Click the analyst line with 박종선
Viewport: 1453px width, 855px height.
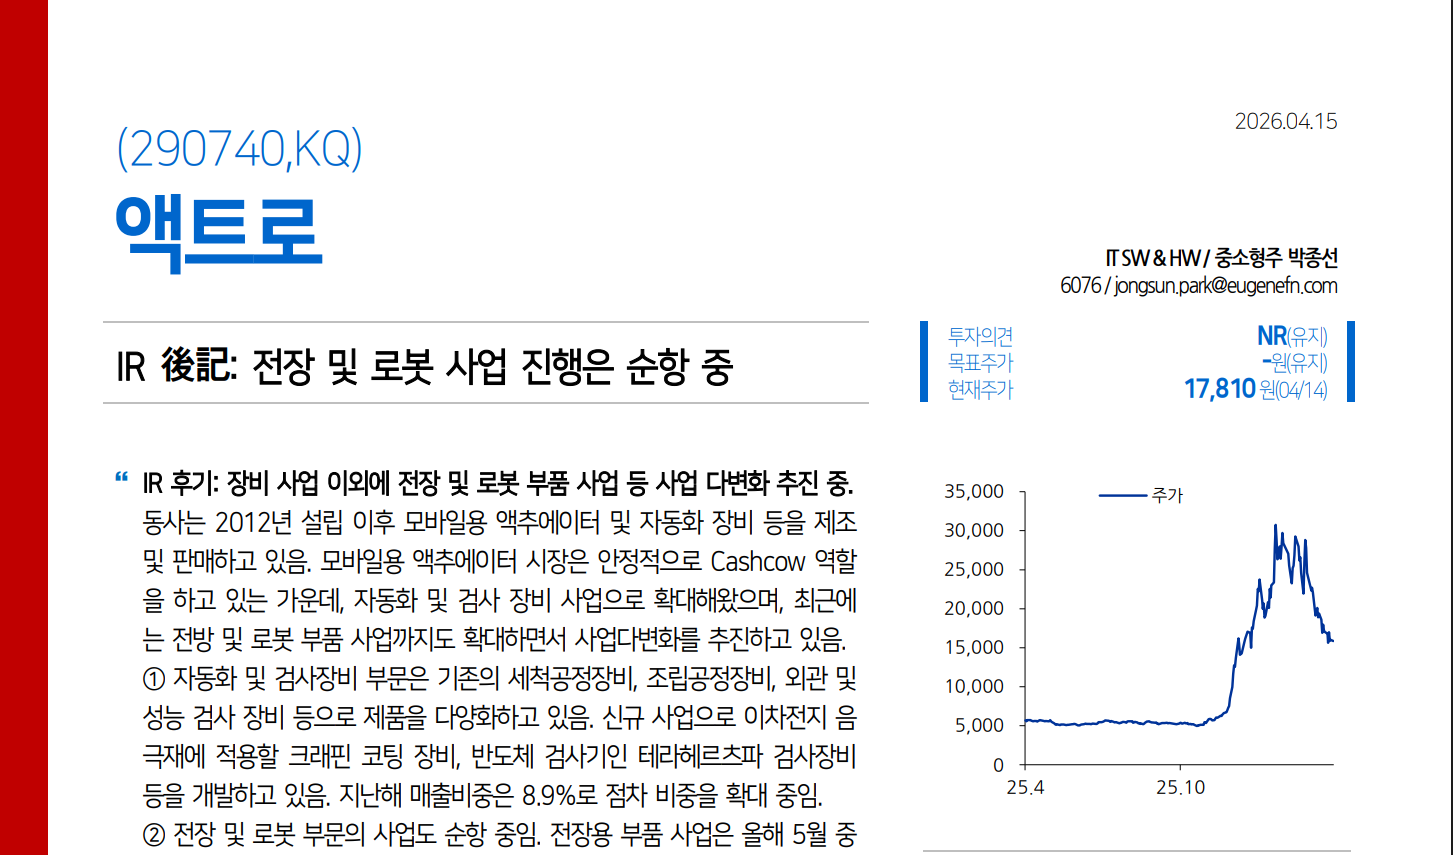point(1221,258)
